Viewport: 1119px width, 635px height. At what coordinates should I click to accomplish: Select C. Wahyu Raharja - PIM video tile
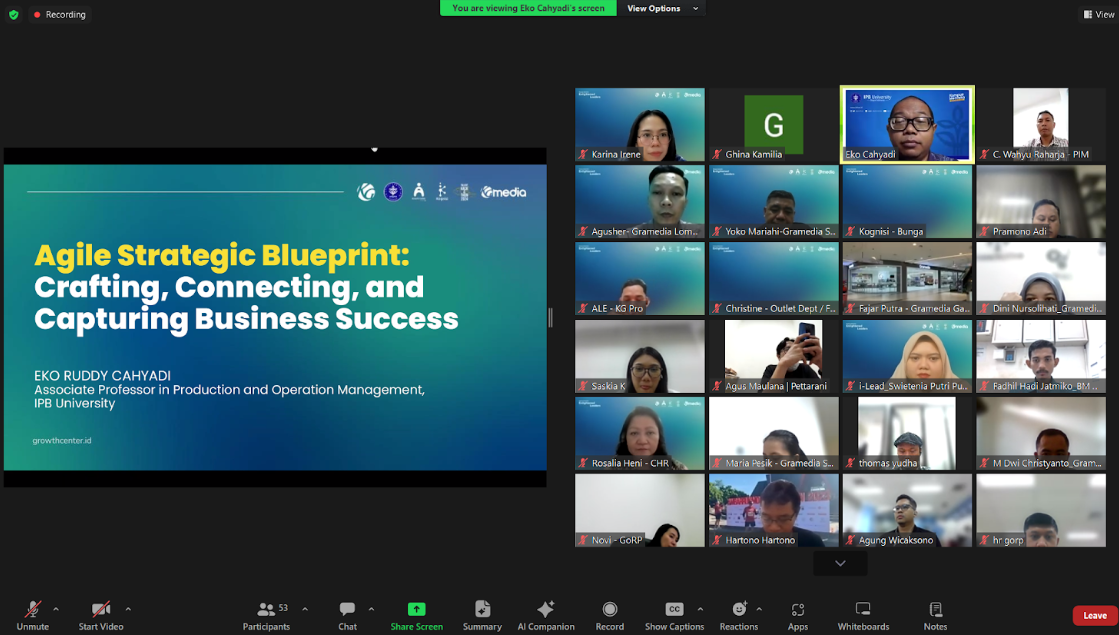coord(1040,125)
